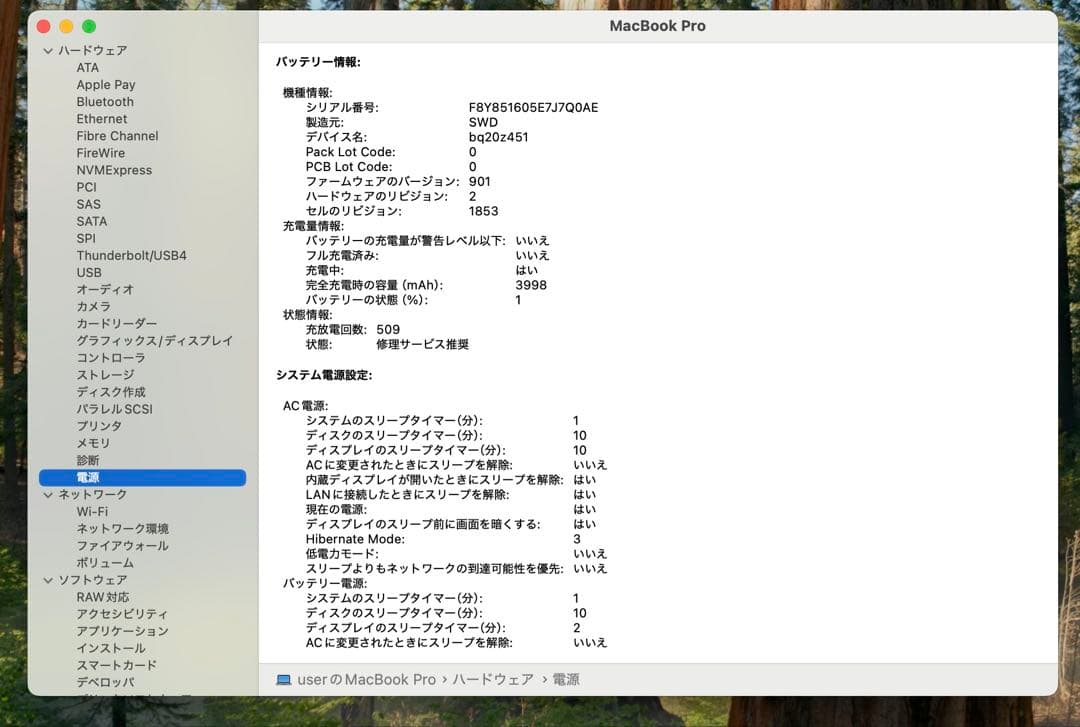Select メモリ in the sidebar

coord(93,443)
